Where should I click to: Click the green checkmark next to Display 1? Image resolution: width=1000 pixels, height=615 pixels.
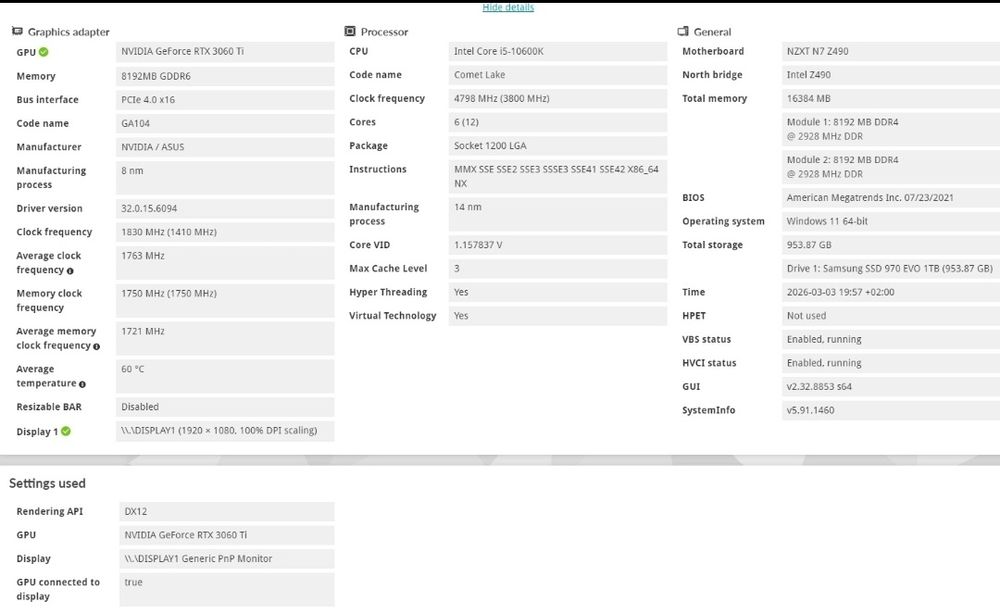coord(66,431)
